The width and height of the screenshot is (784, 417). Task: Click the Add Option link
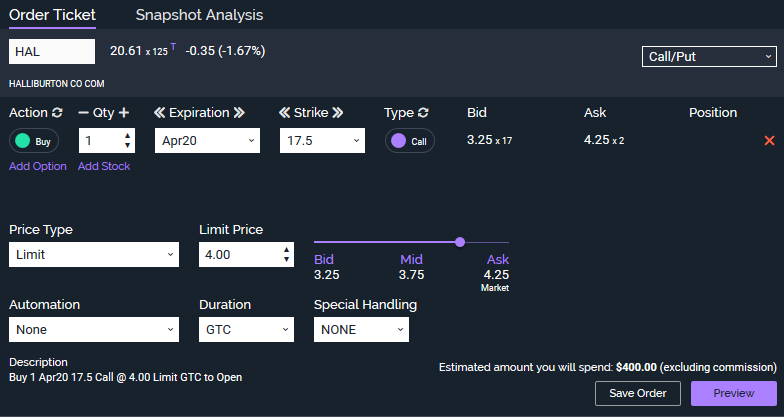(x=38, y=166)
